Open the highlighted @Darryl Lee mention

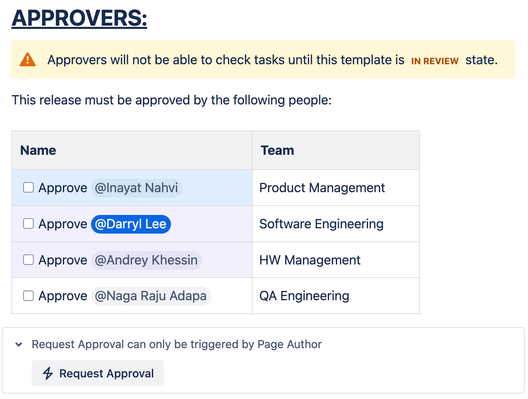pyautogui.click(x=131, y=224)
